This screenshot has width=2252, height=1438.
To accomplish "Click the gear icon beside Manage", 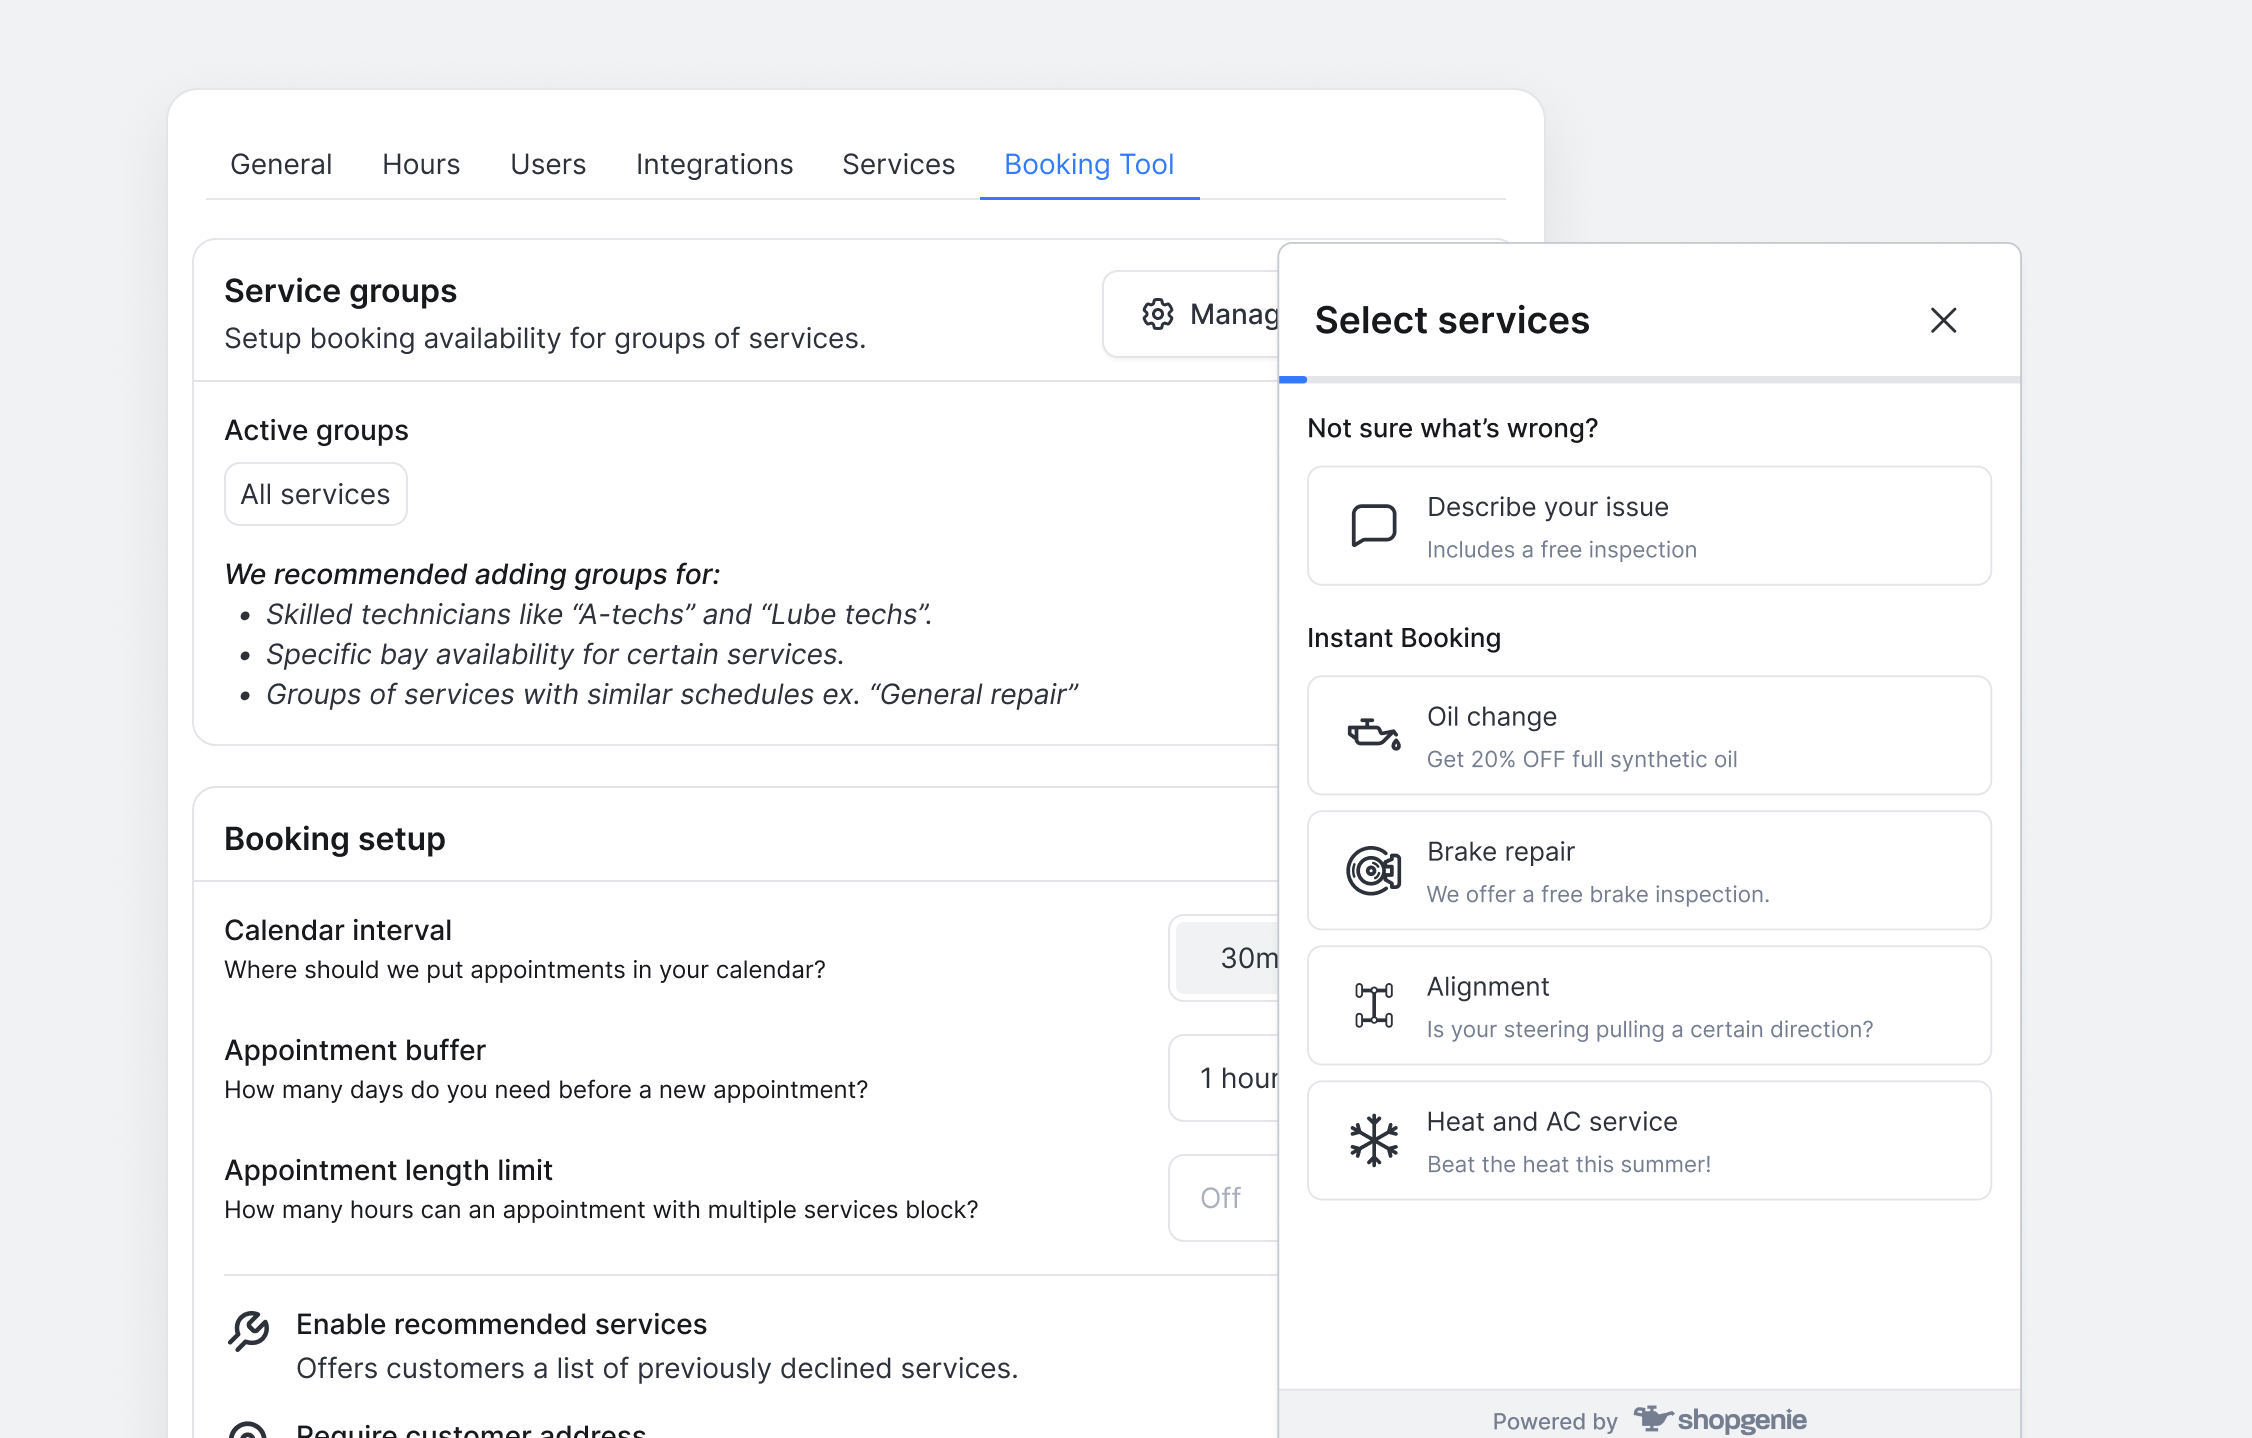I will click(x=1158, y=314).
